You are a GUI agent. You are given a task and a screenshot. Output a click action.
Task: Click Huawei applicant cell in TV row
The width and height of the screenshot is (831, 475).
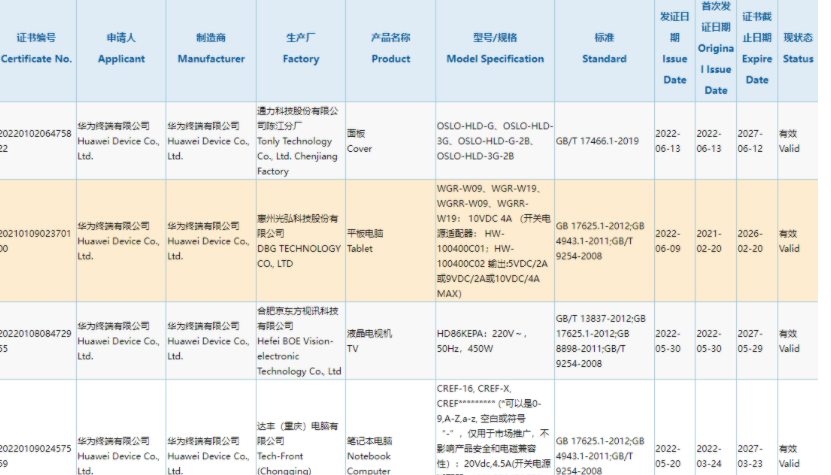(121, 341)
